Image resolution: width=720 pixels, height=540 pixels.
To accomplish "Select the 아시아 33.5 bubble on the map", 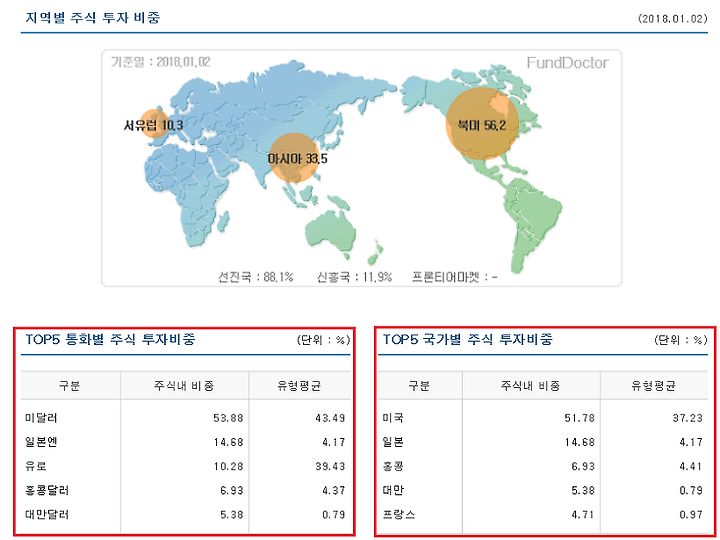I will click(294, 158).
